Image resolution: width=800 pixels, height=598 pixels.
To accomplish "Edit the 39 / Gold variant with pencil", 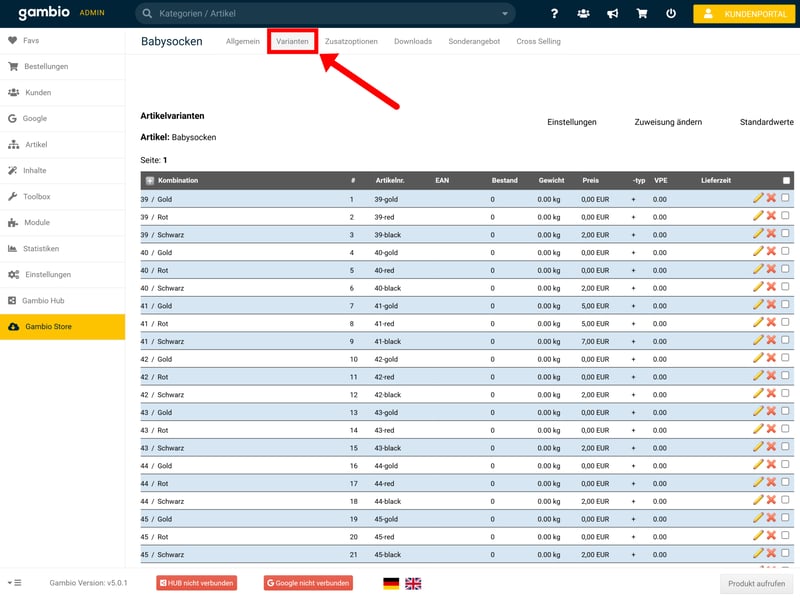I will [x=758, y=198].
